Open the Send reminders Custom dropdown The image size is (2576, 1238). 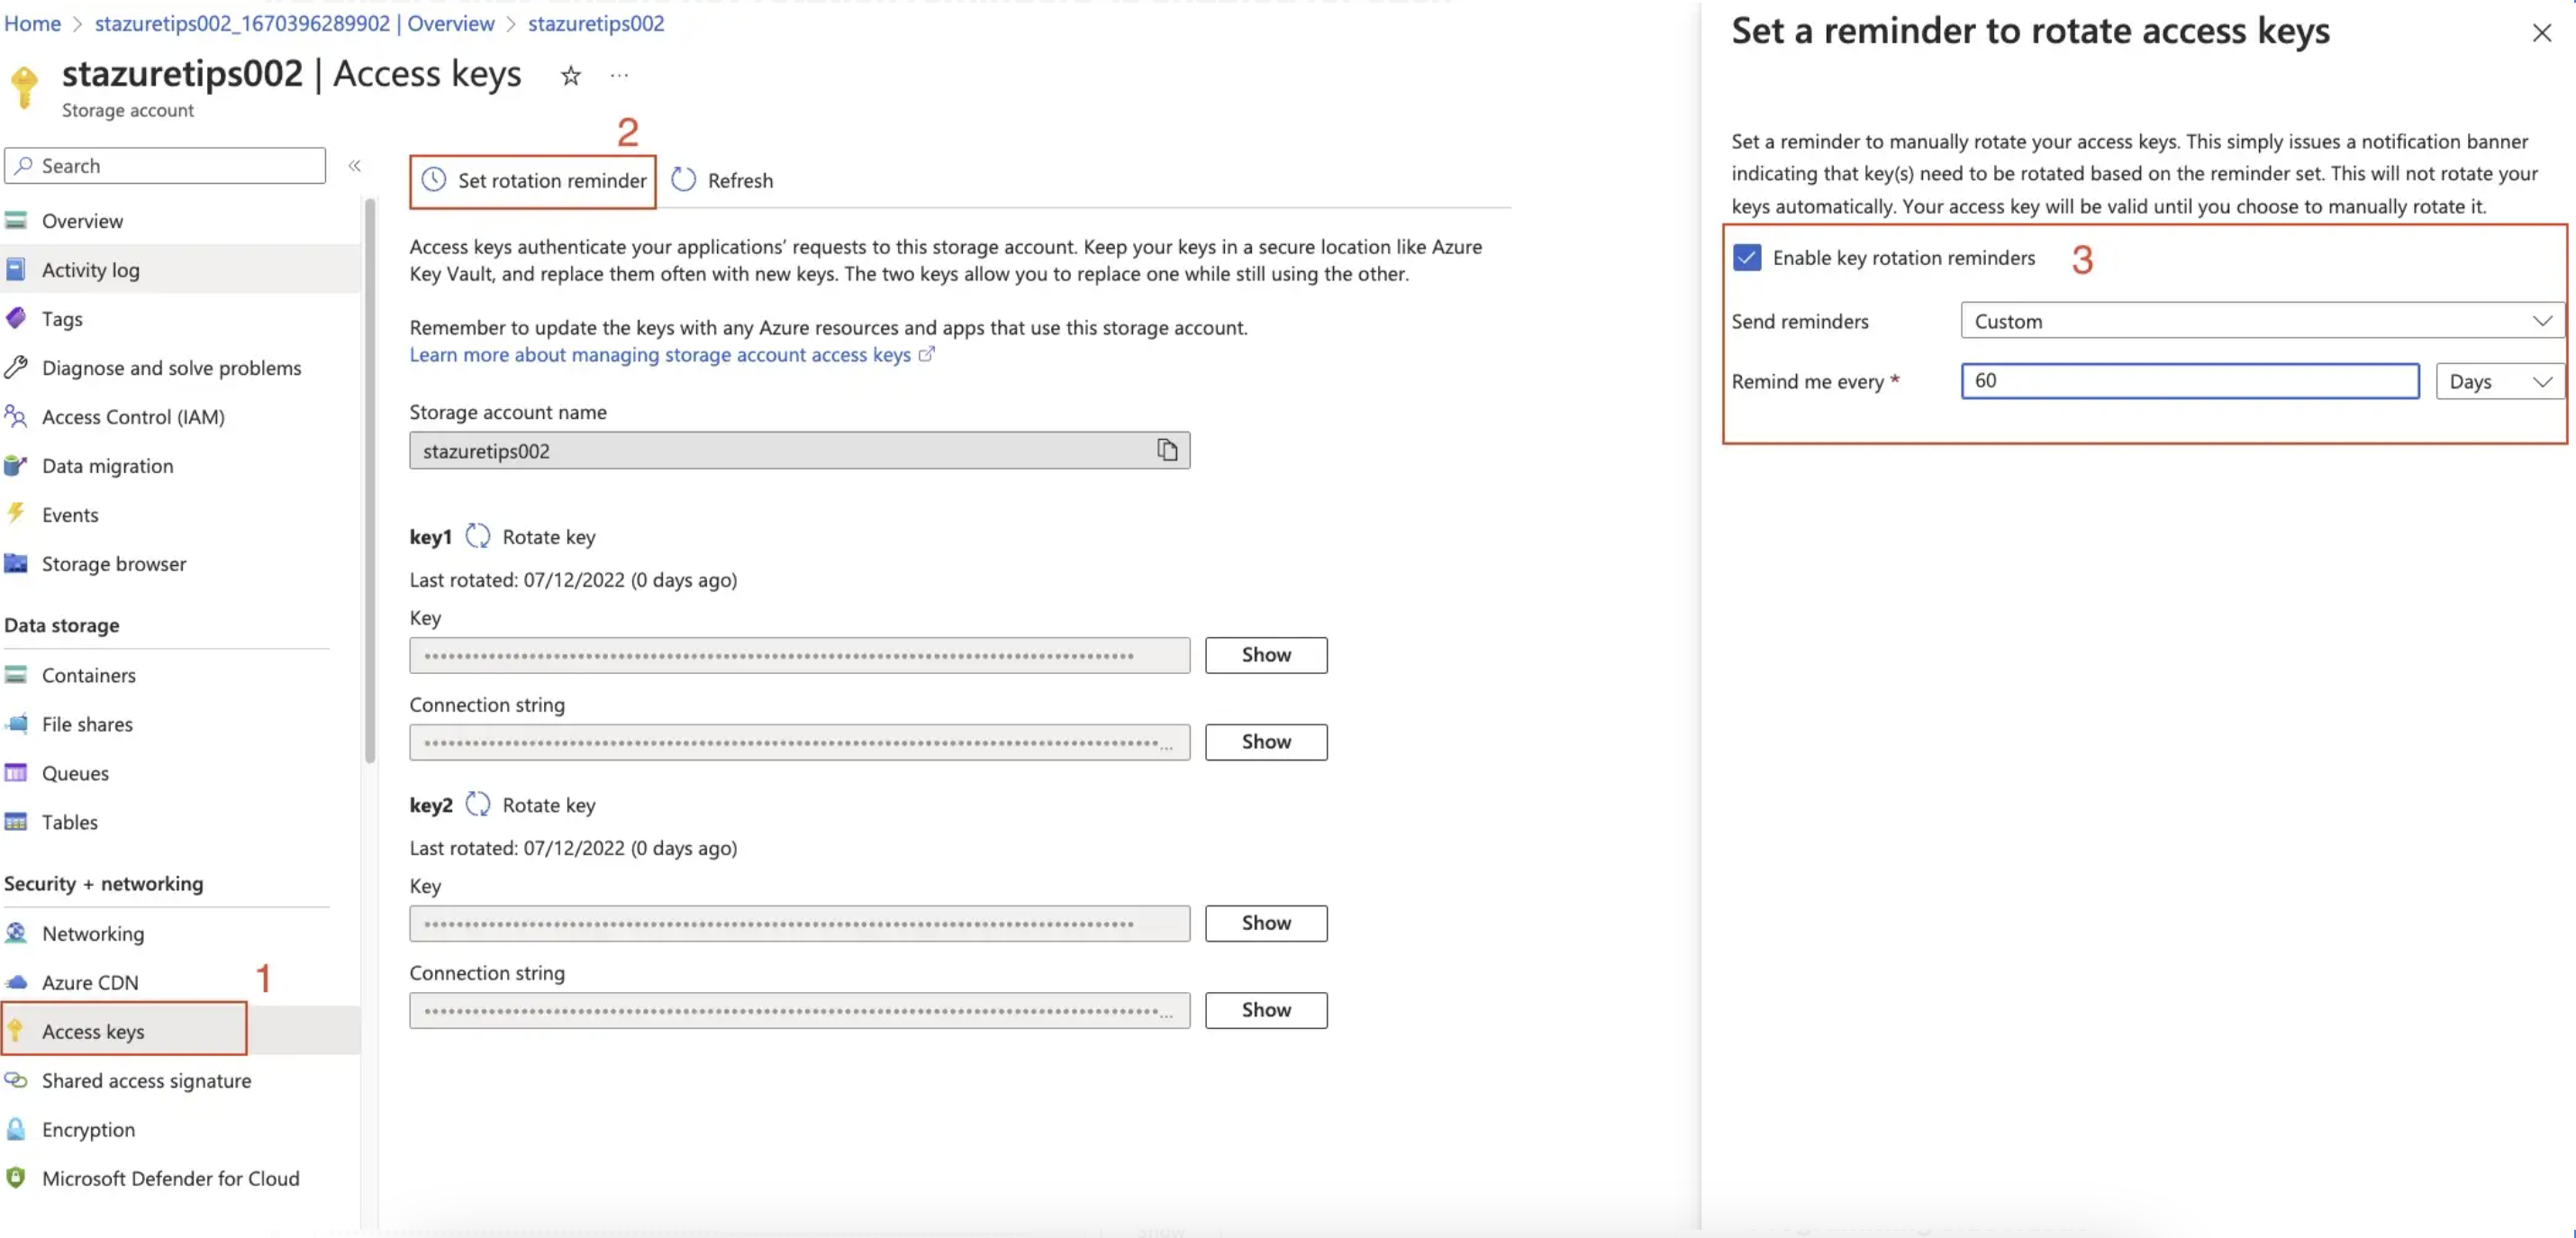coord(2262,321)
